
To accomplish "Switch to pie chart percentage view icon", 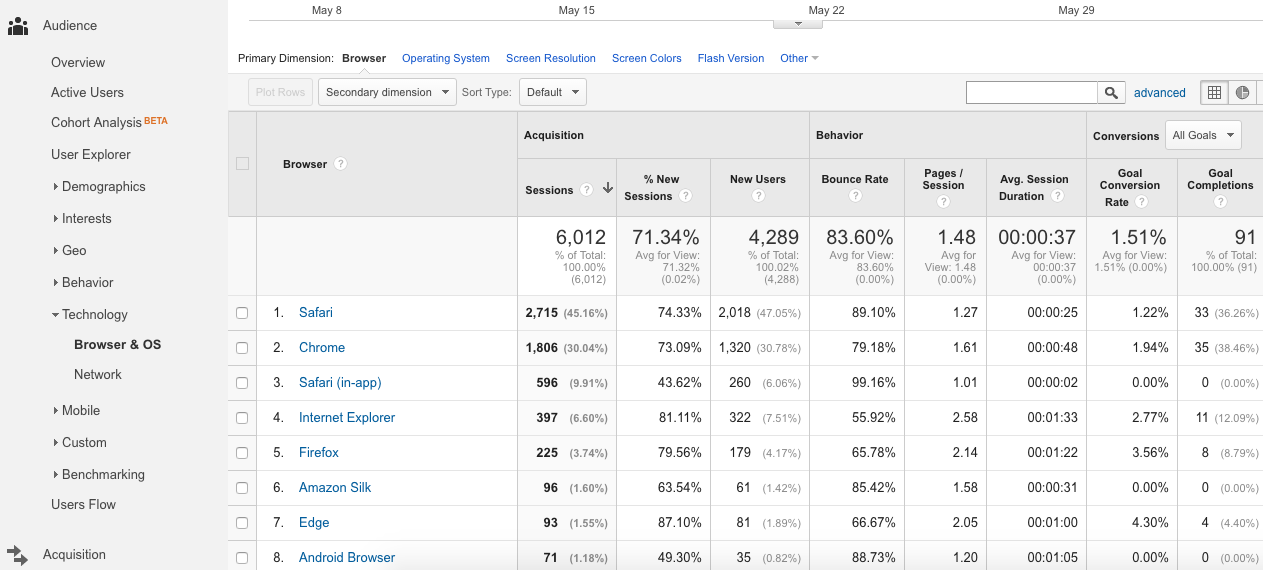I will pos(1242,93).
